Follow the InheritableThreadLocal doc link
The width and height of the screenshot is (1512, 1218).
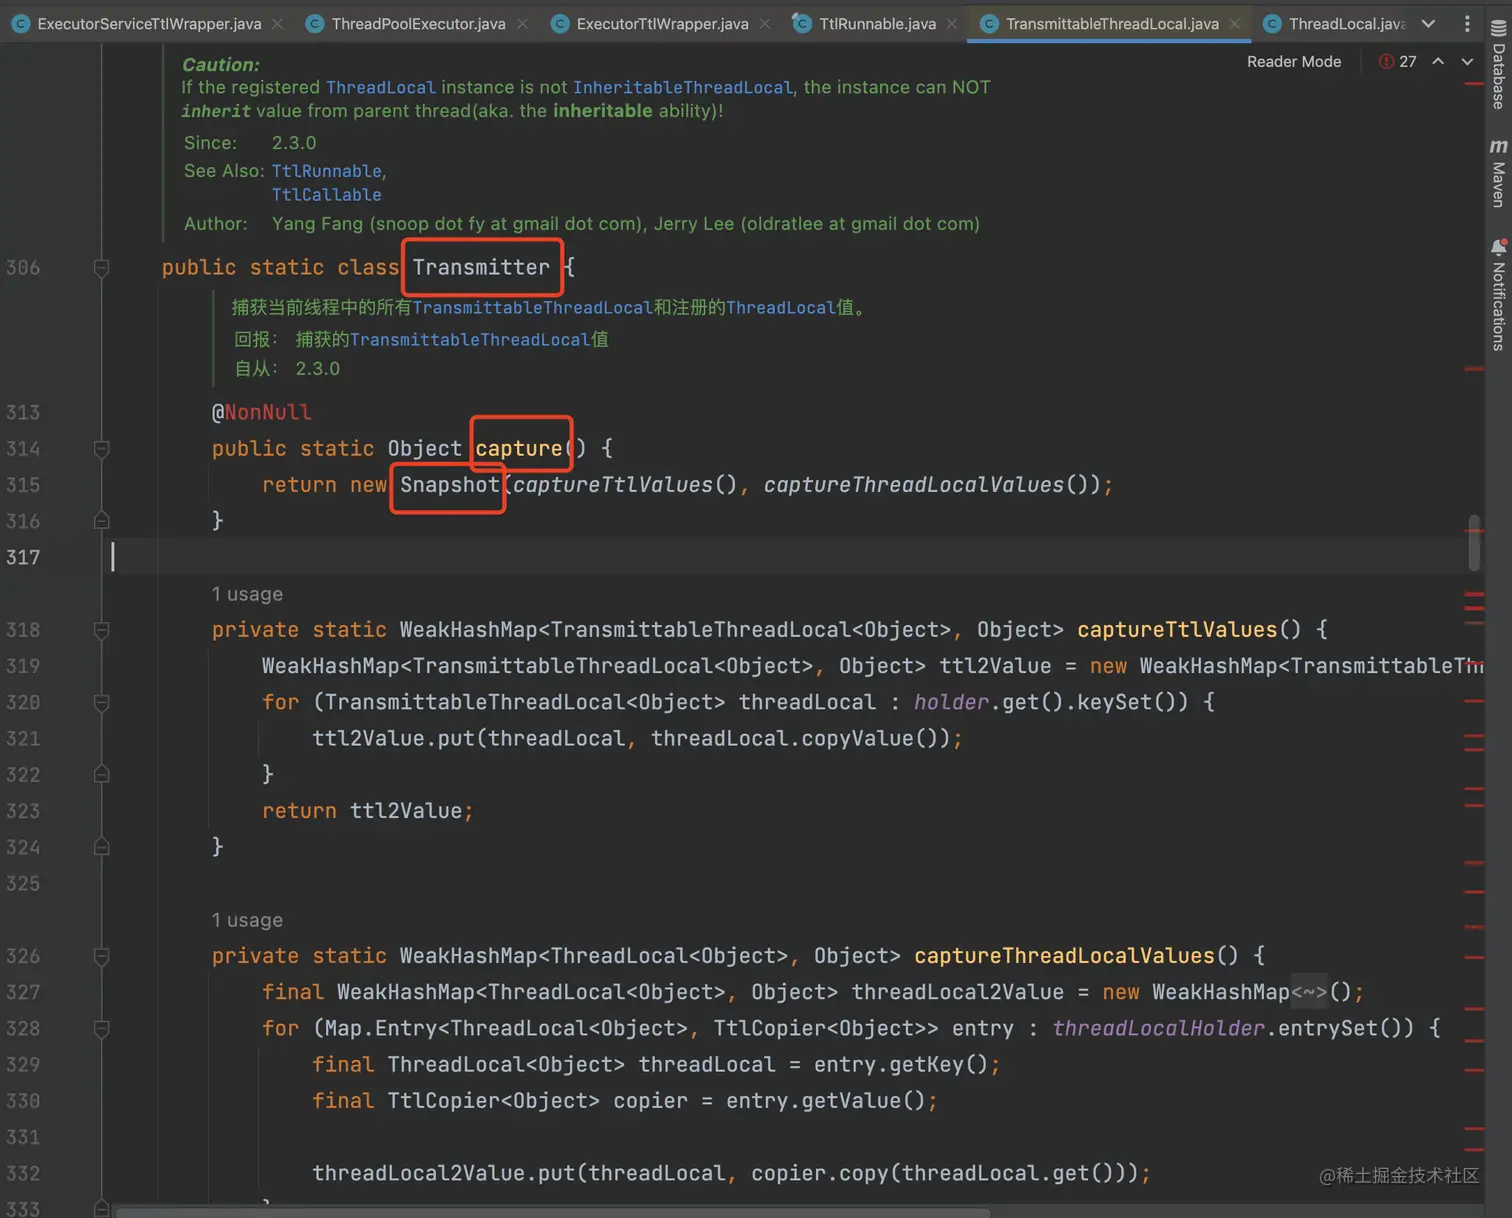tap(682, 88)
